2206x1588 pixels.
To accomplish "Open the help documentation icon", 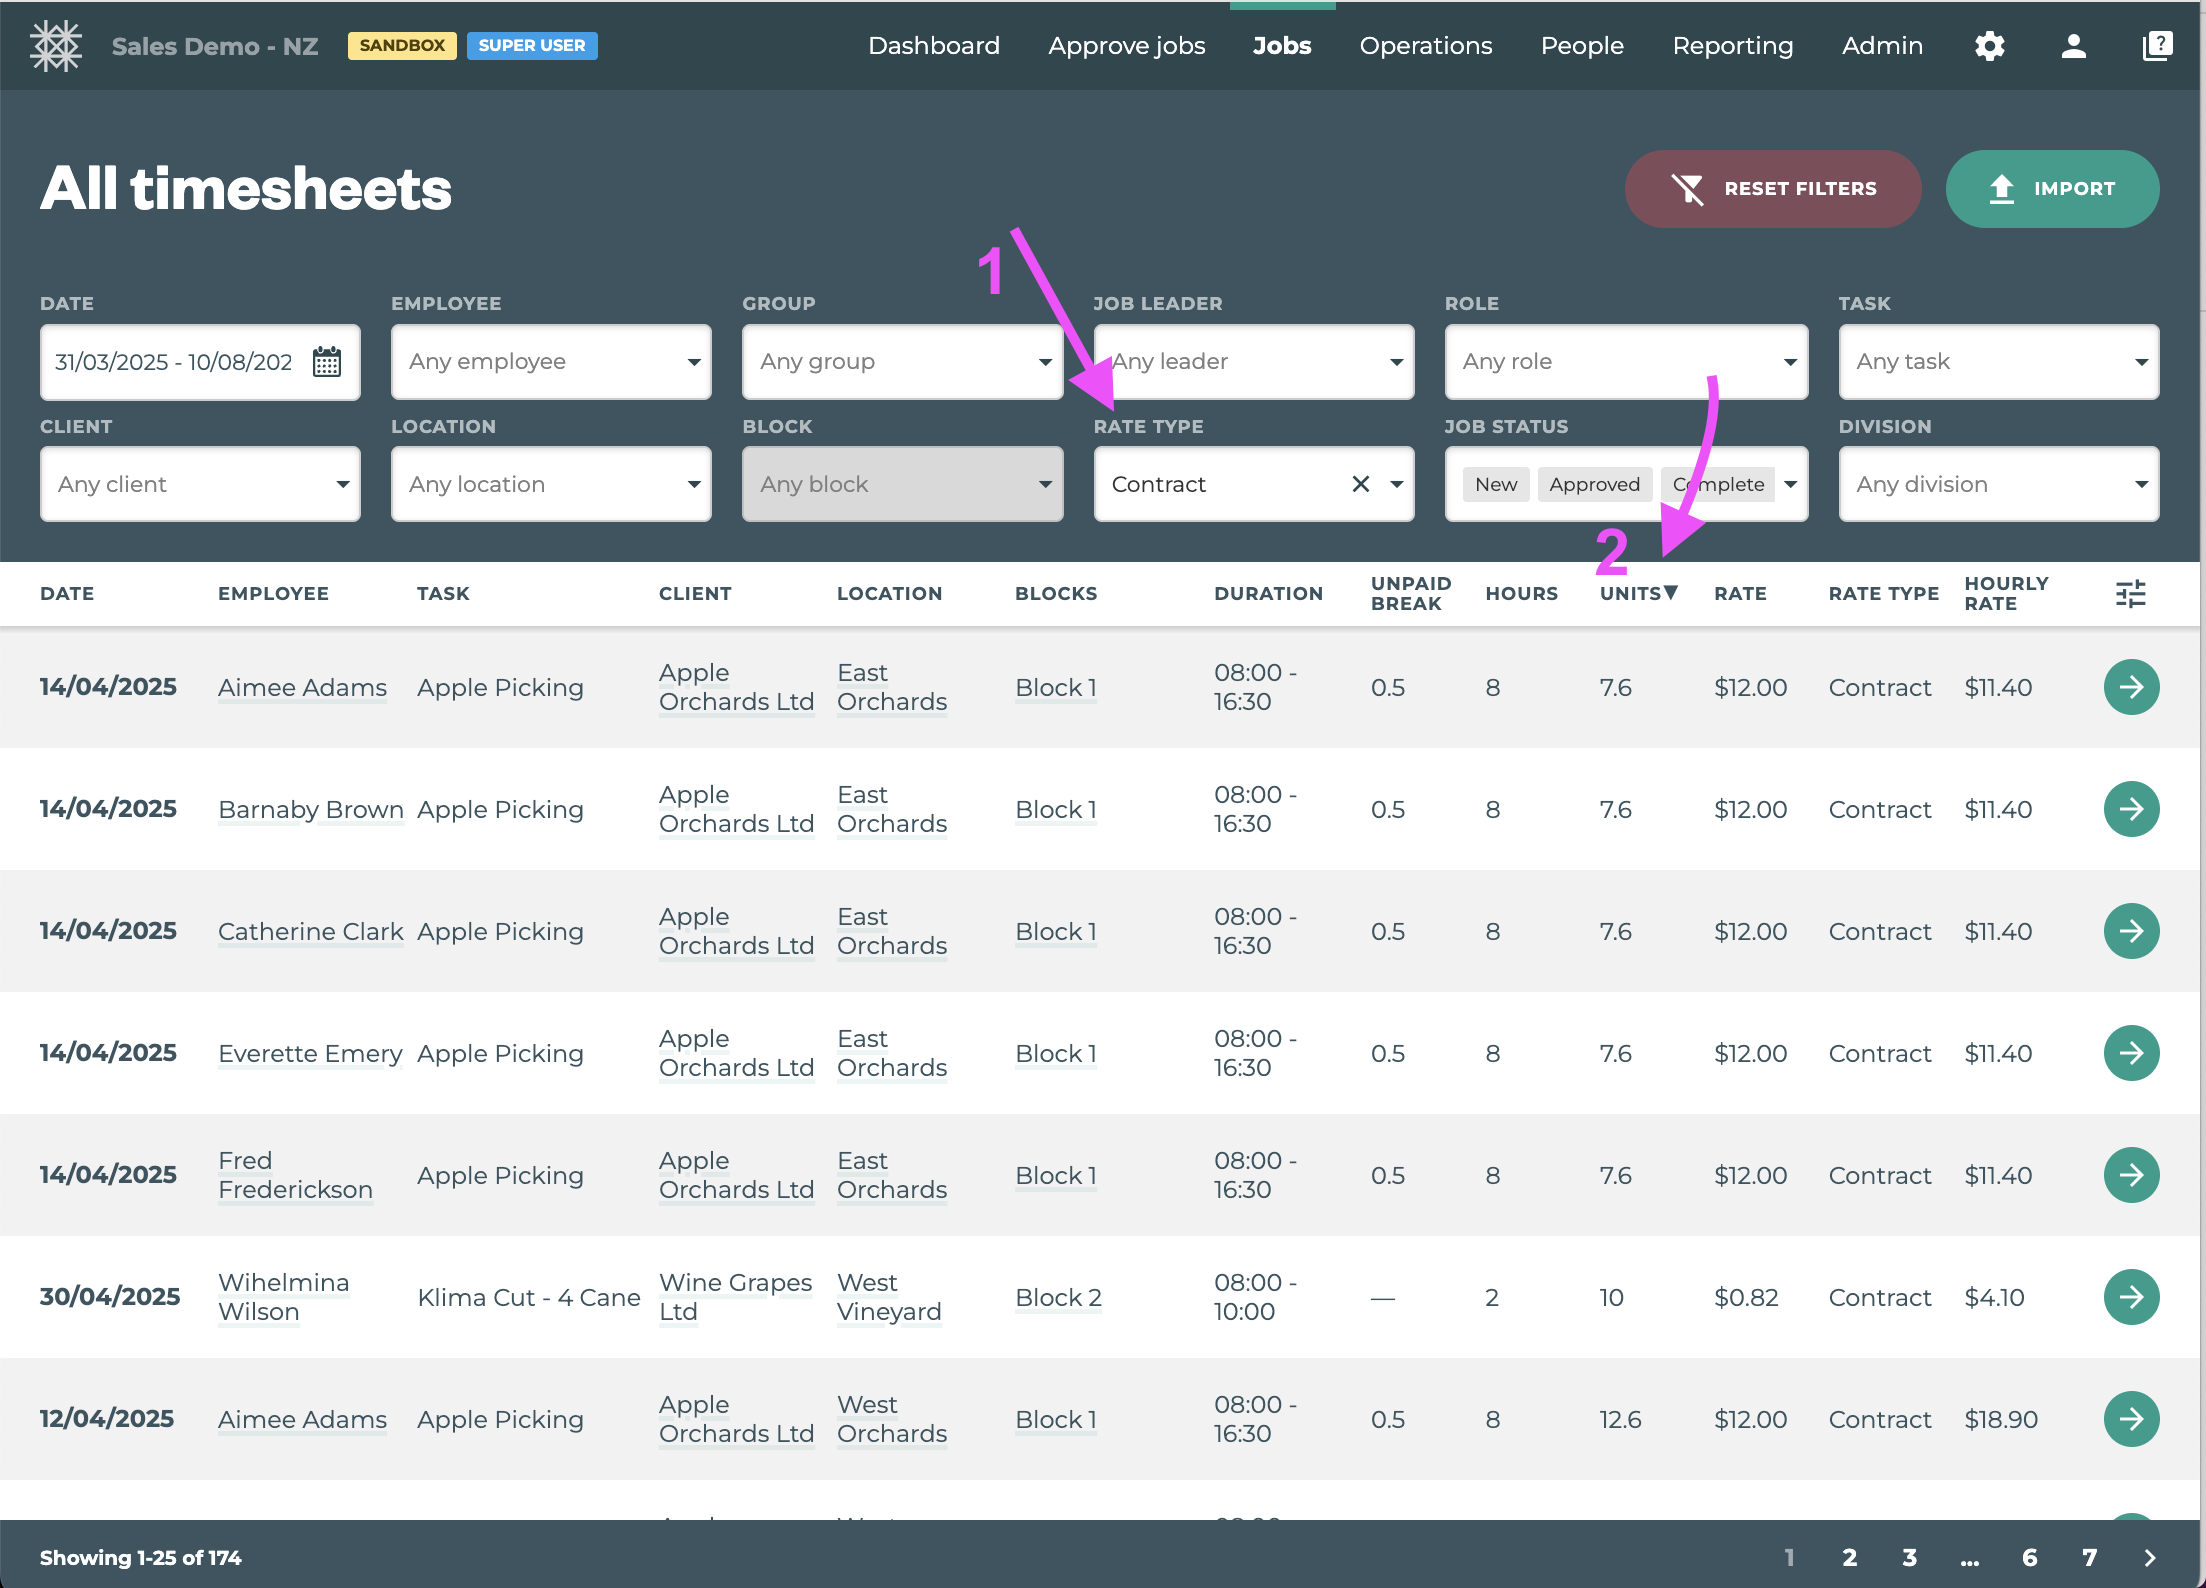I will (2157, 46).
